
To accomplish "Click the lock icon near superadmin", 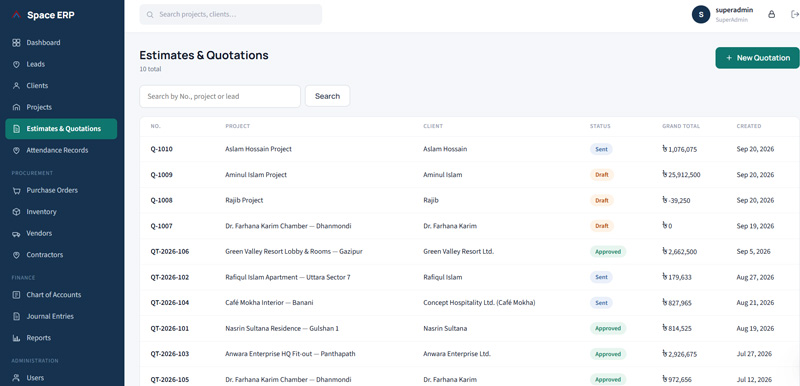I will (x=771, y=14).
